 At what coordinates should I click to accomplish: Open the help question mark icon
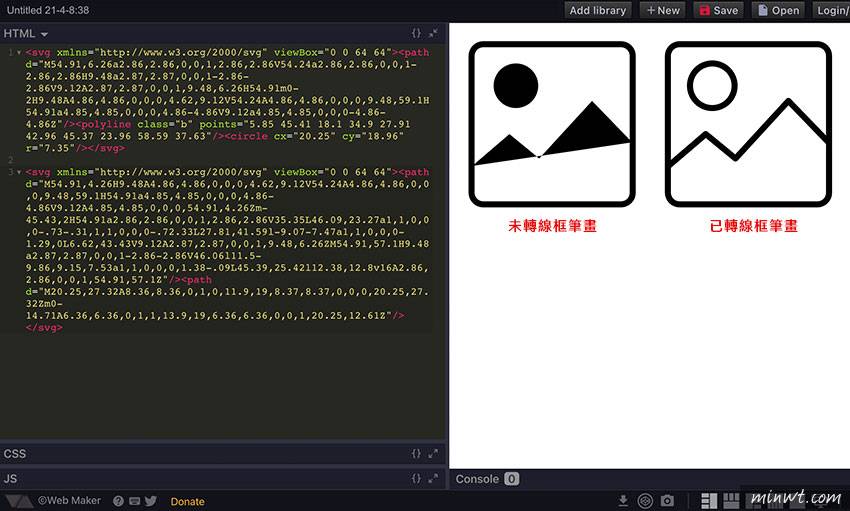pyautogui.click(x=118, y=501)
